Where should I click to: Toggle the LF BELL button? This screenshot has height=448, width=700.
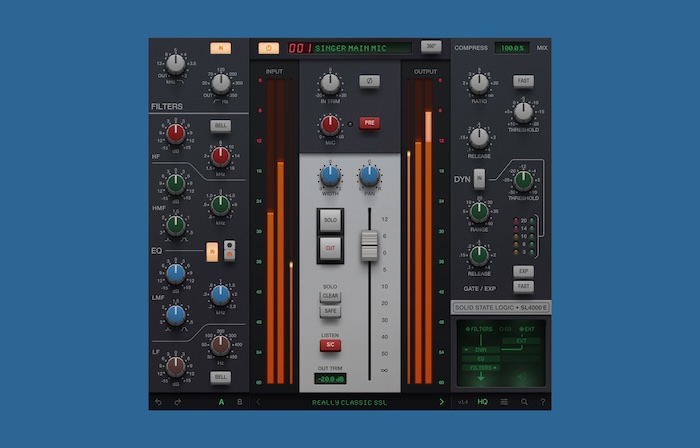tap(221, 377)
